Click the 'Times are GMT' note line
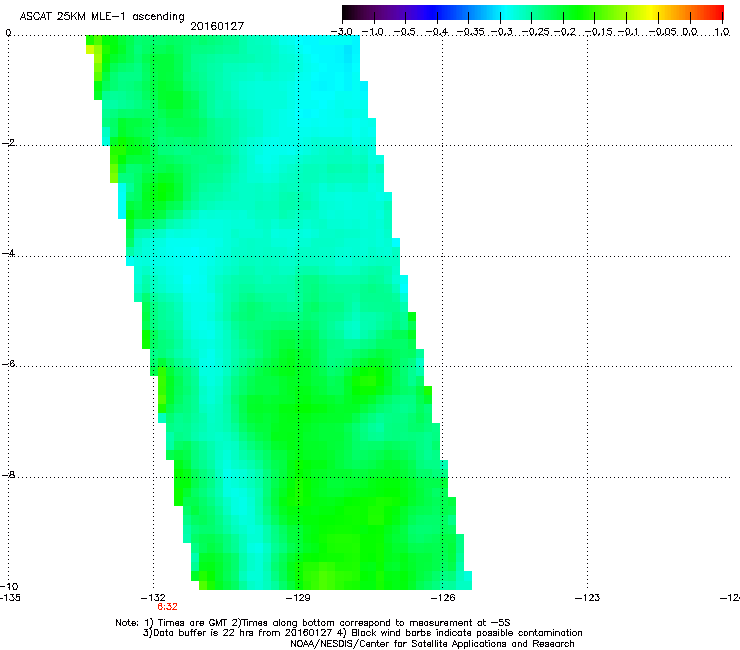 pyautogui.click(x=312, y=623)
